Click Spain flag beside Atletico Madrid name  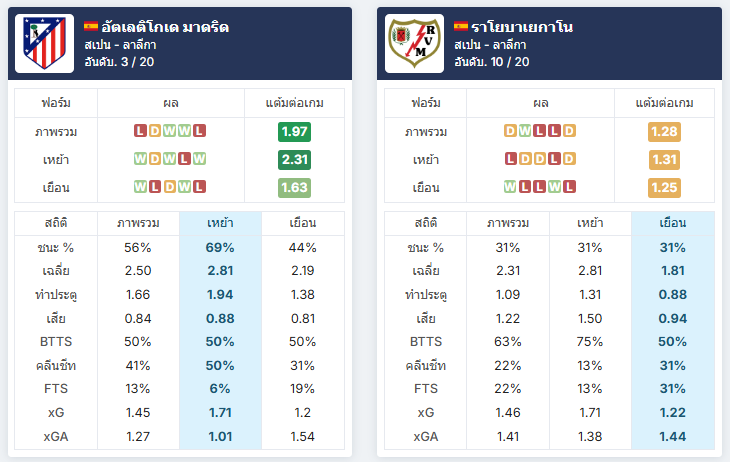[x=91, y=27]
